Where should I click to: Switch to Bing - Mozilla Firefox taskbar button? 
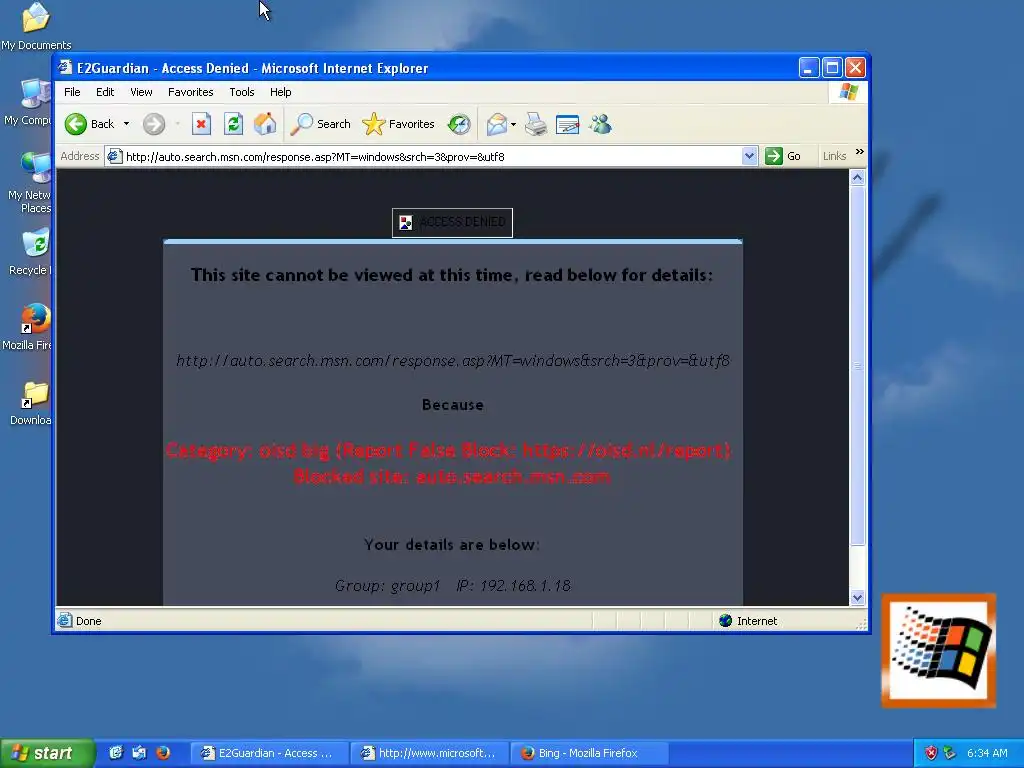coord(589,753)
